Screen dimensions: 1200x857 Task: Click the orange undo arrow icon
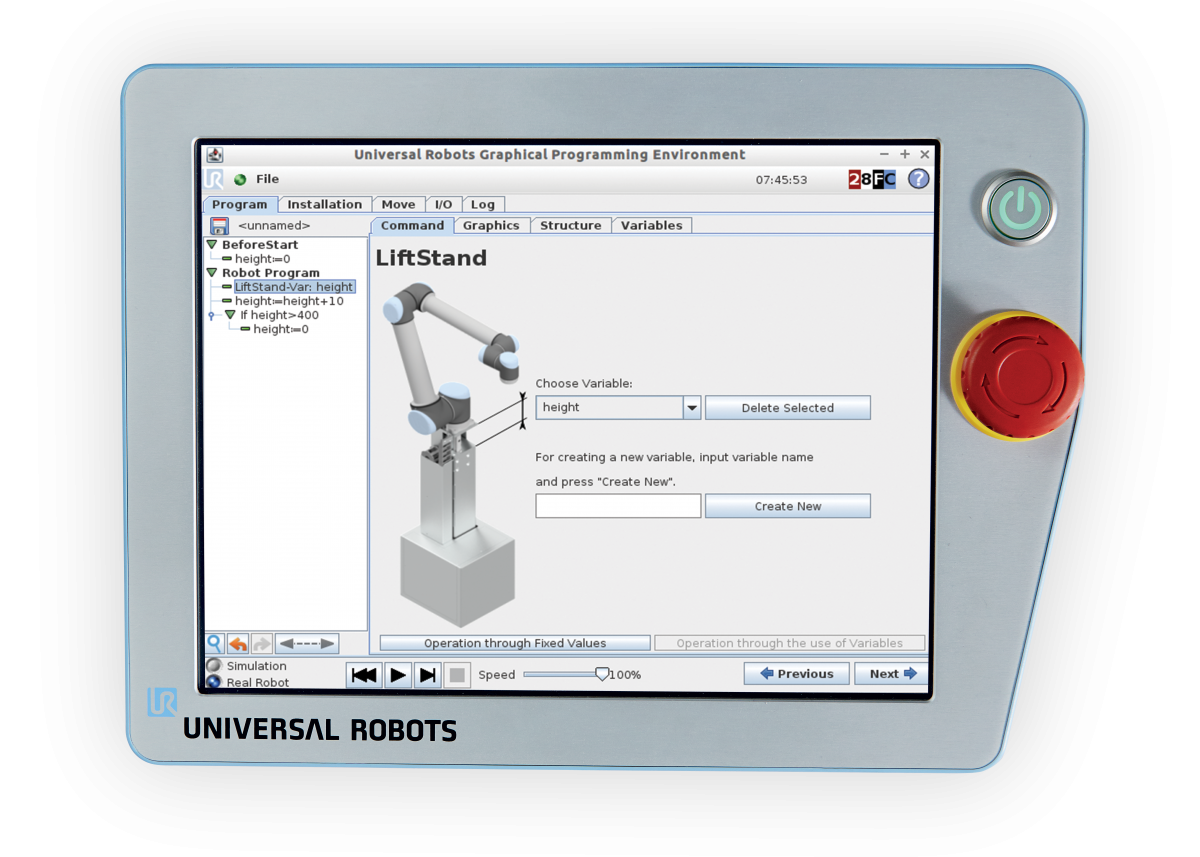tap(238, 643)
